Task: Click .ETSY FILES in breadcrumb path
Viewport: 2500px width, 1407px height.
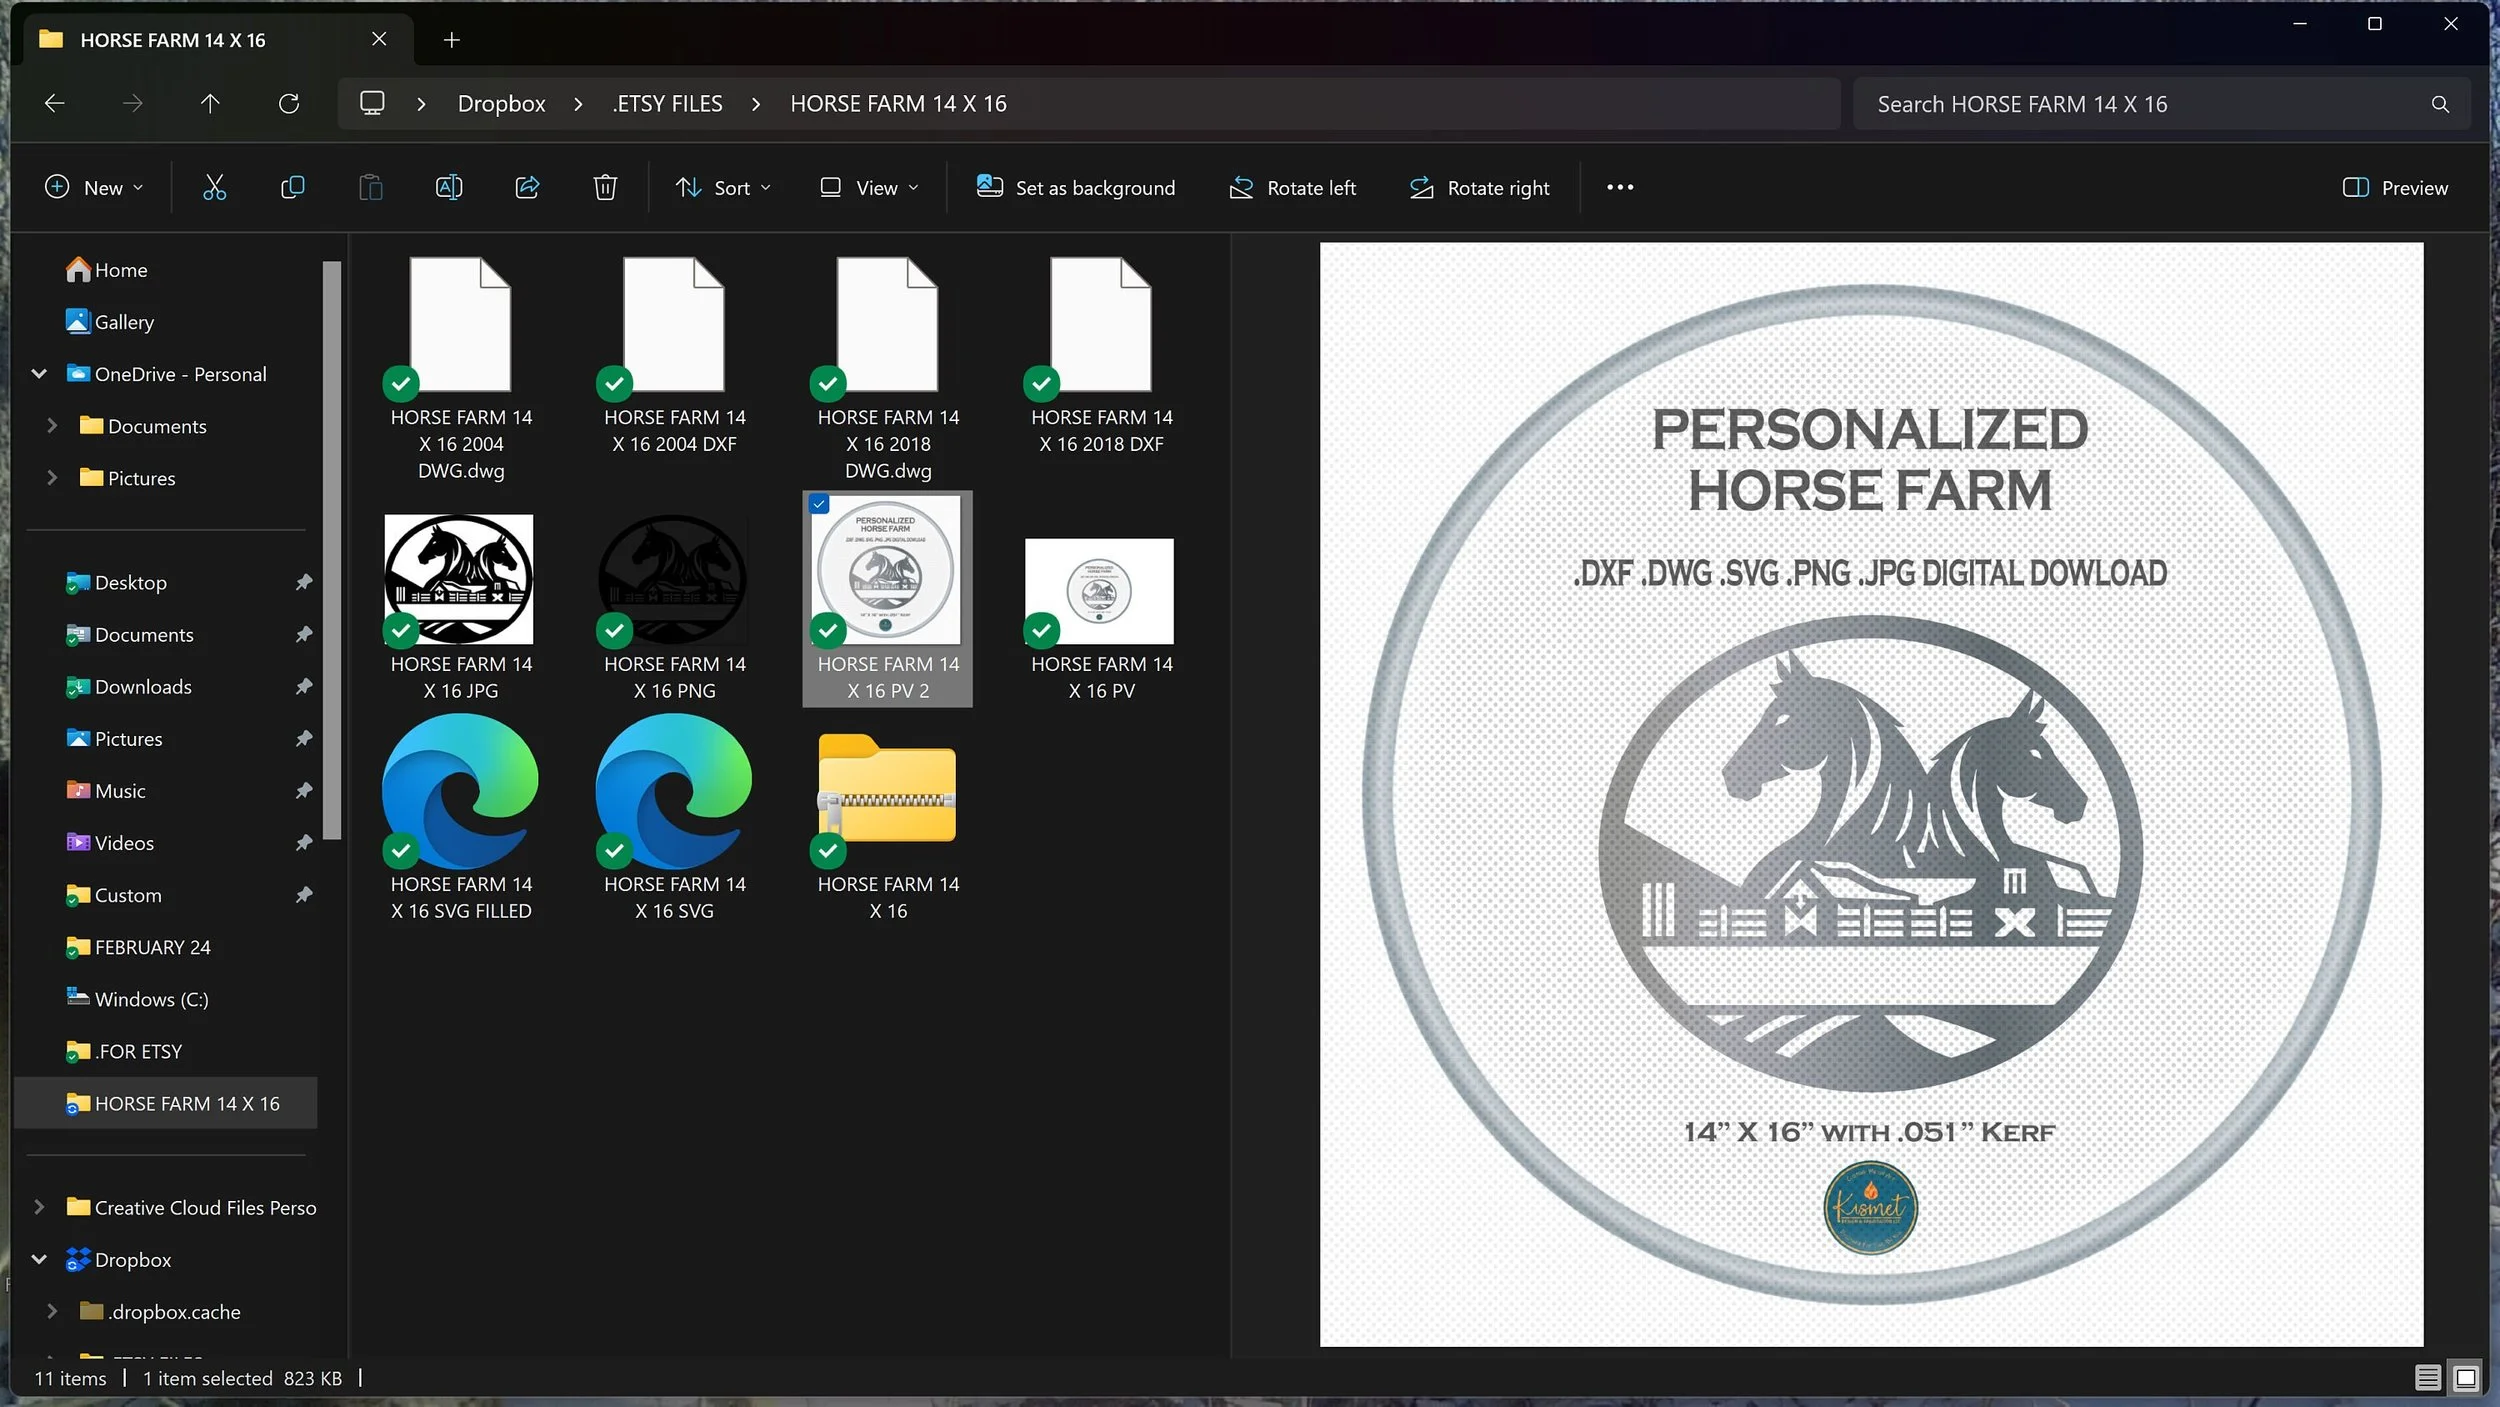Action: [x=667, y=104]
